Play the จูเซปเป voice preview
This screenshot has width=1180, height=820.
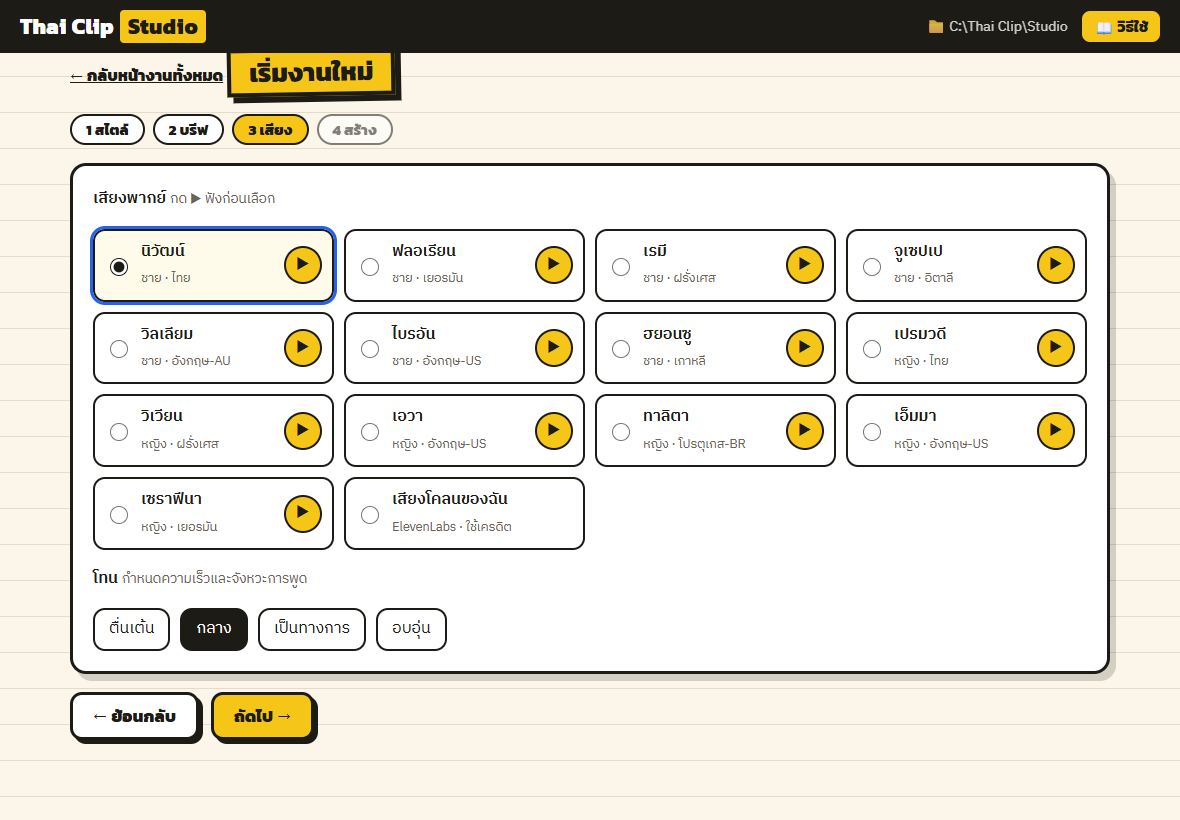pyautogui.click(x=1056, y=265)
